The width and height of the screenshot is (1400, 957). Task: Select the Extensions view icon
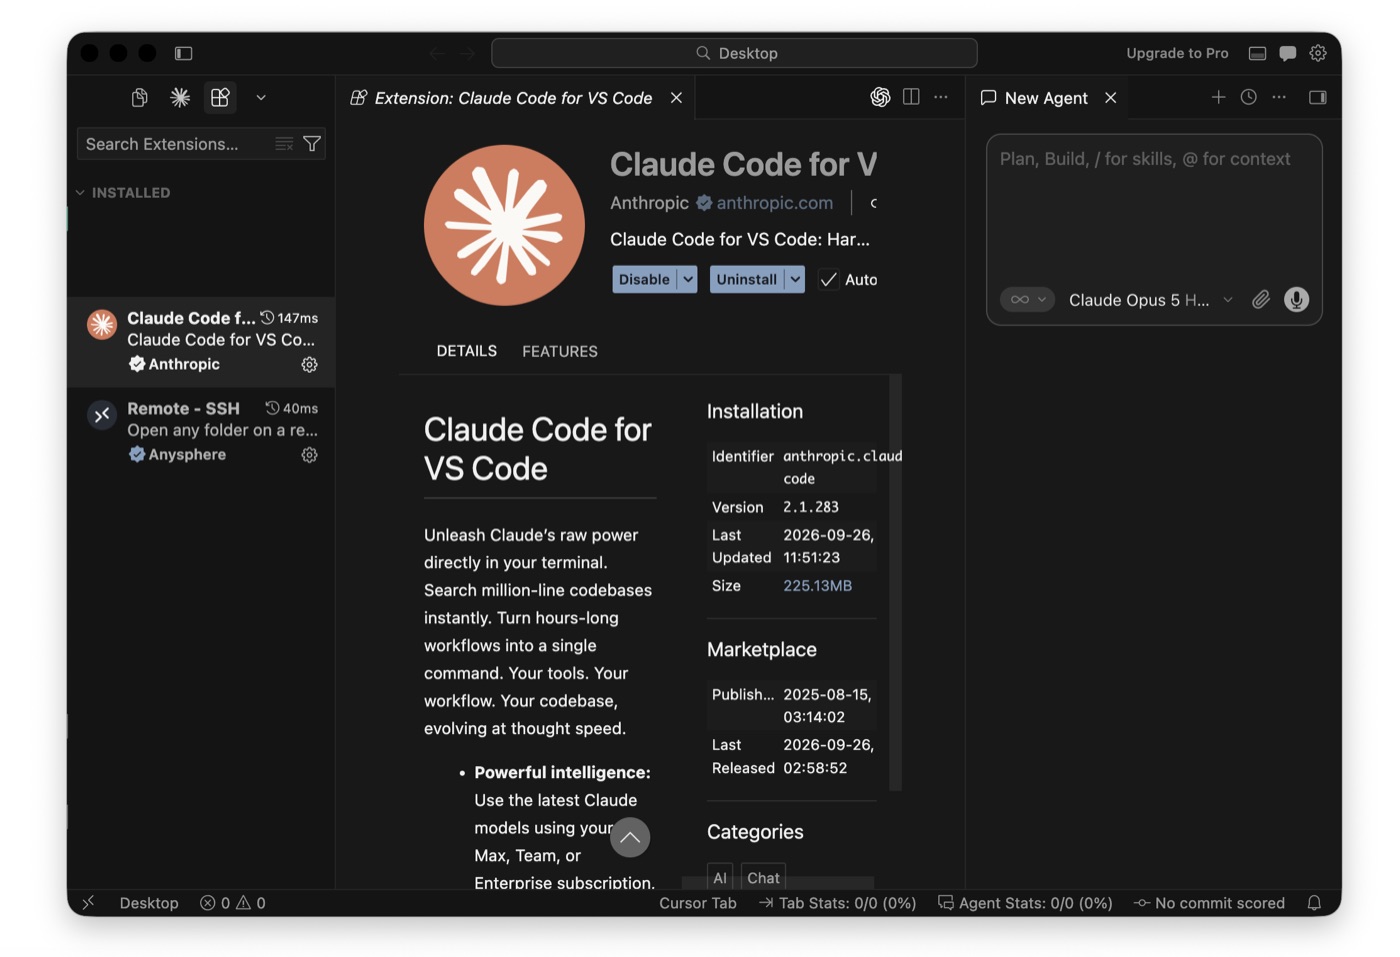[220, 97]
